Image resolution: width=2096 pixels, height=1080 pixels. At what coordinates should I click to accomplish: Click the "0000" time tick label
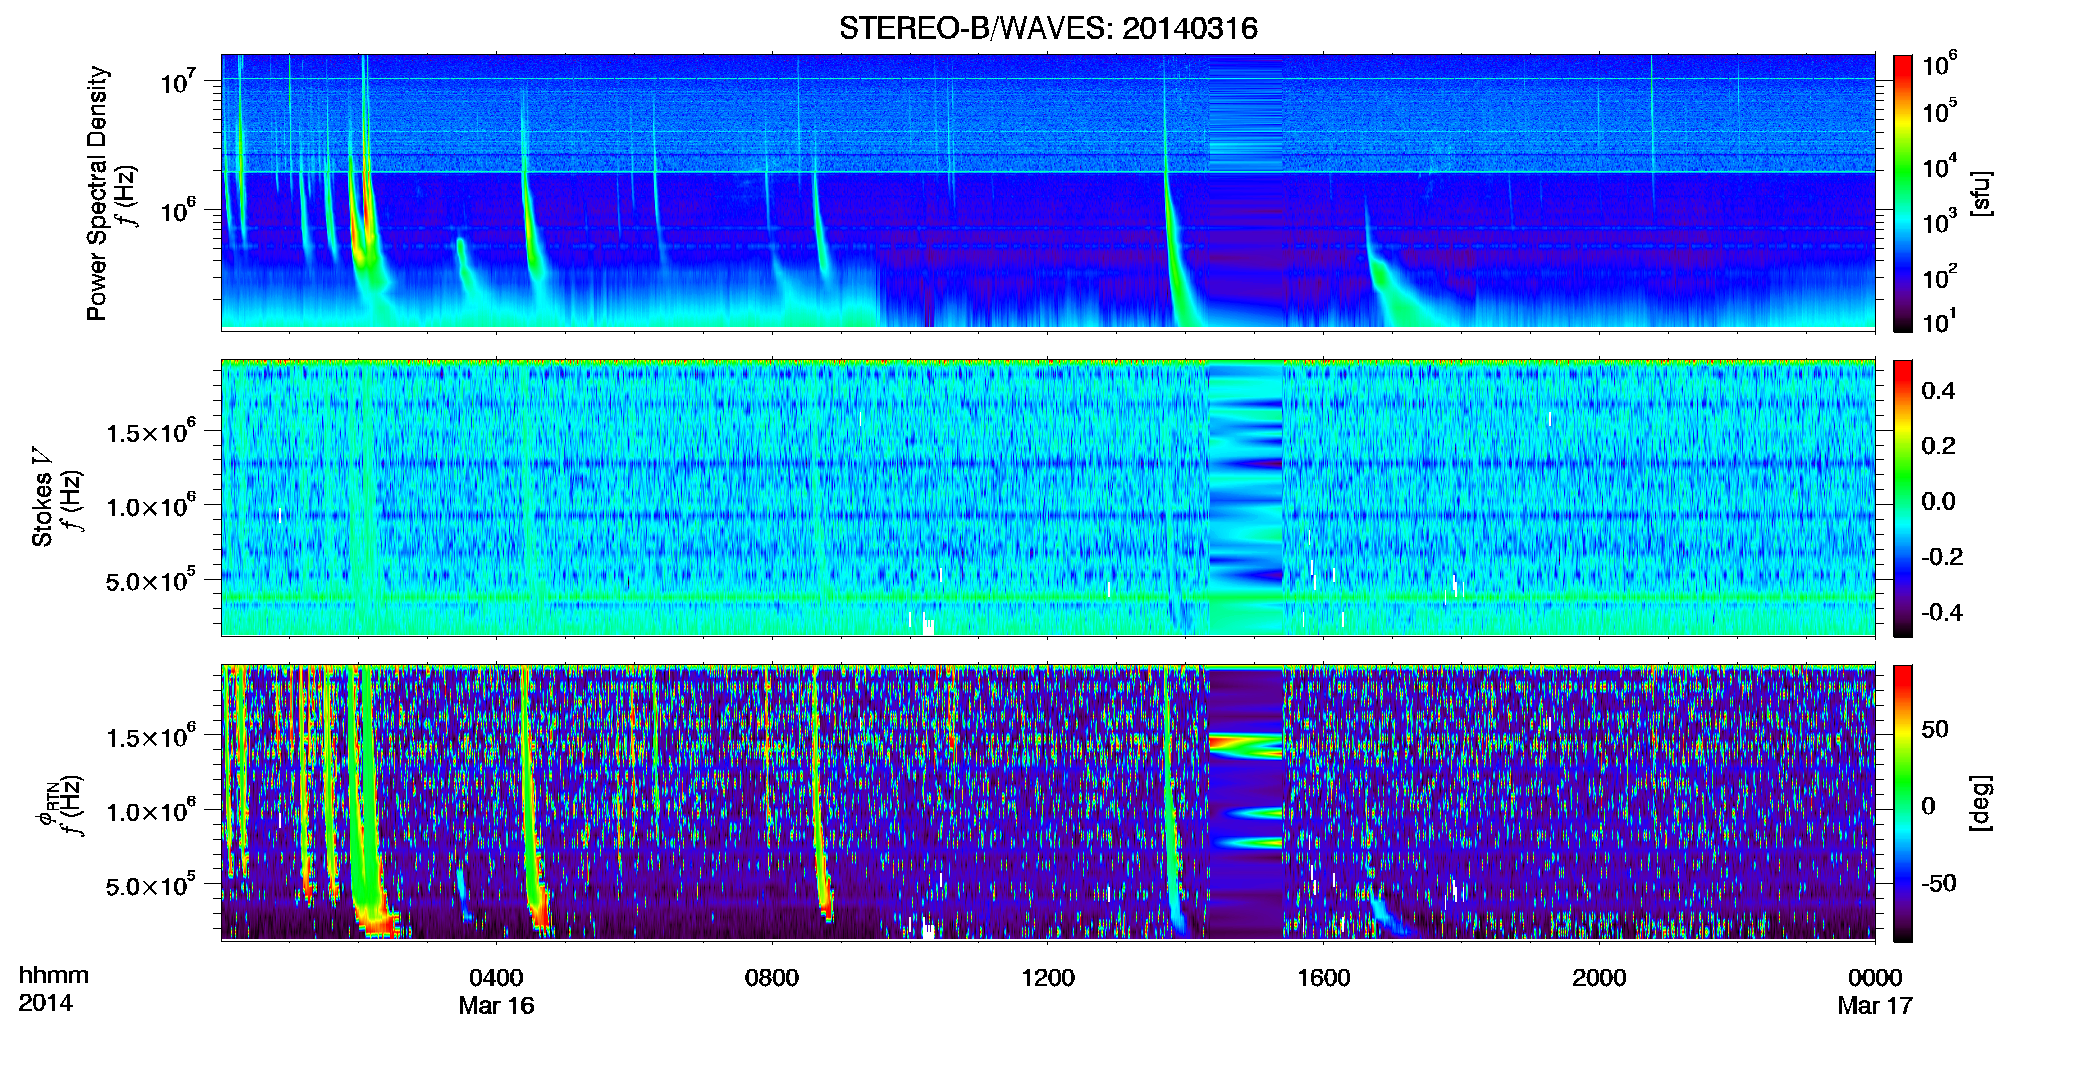click(1875, 977)
